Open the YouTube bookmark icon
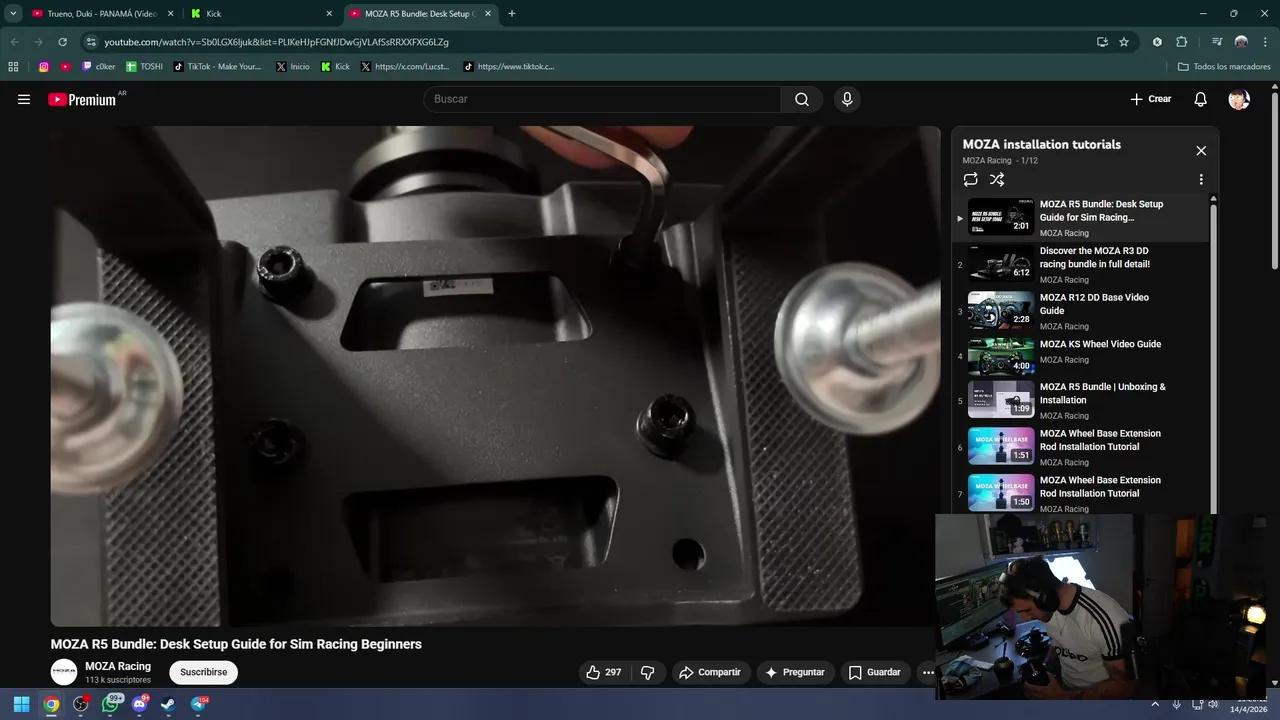The image size is (1280, 720). 66,67
